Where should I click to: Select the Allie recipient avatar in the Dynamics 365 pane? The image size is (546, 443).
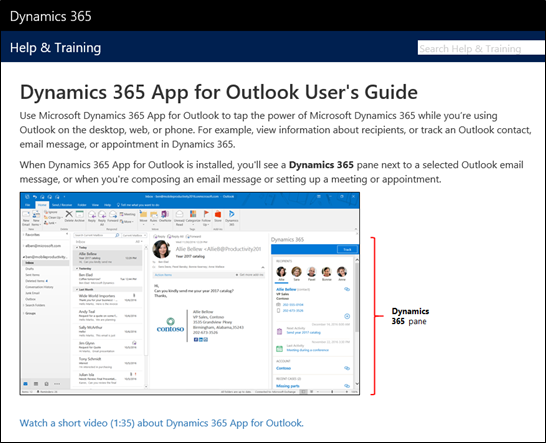tap(281, 272)
